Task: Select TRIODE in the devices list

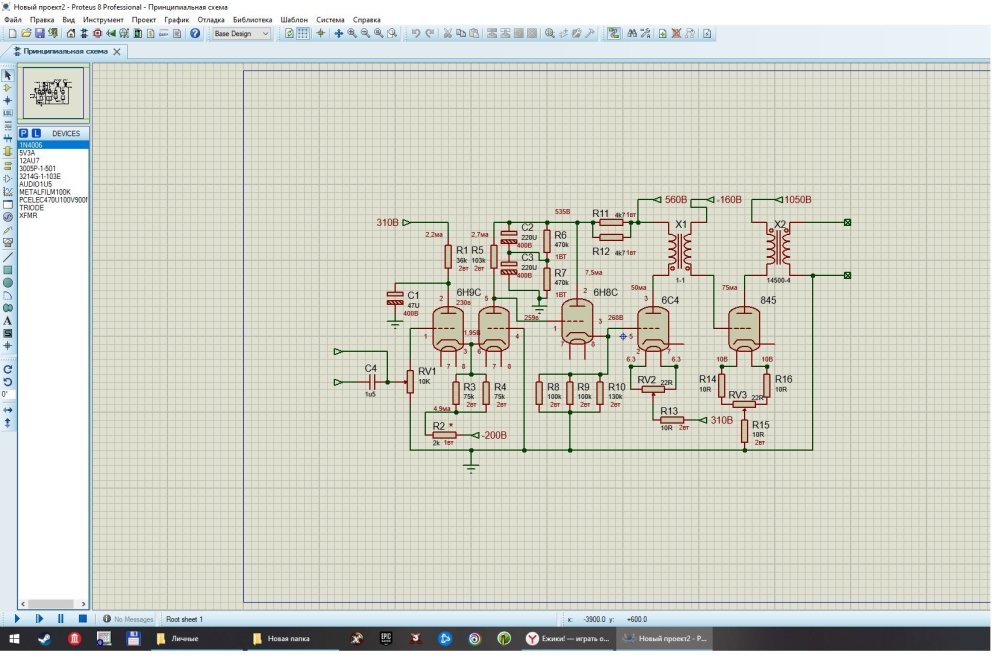Action: (x=32, y=208)
